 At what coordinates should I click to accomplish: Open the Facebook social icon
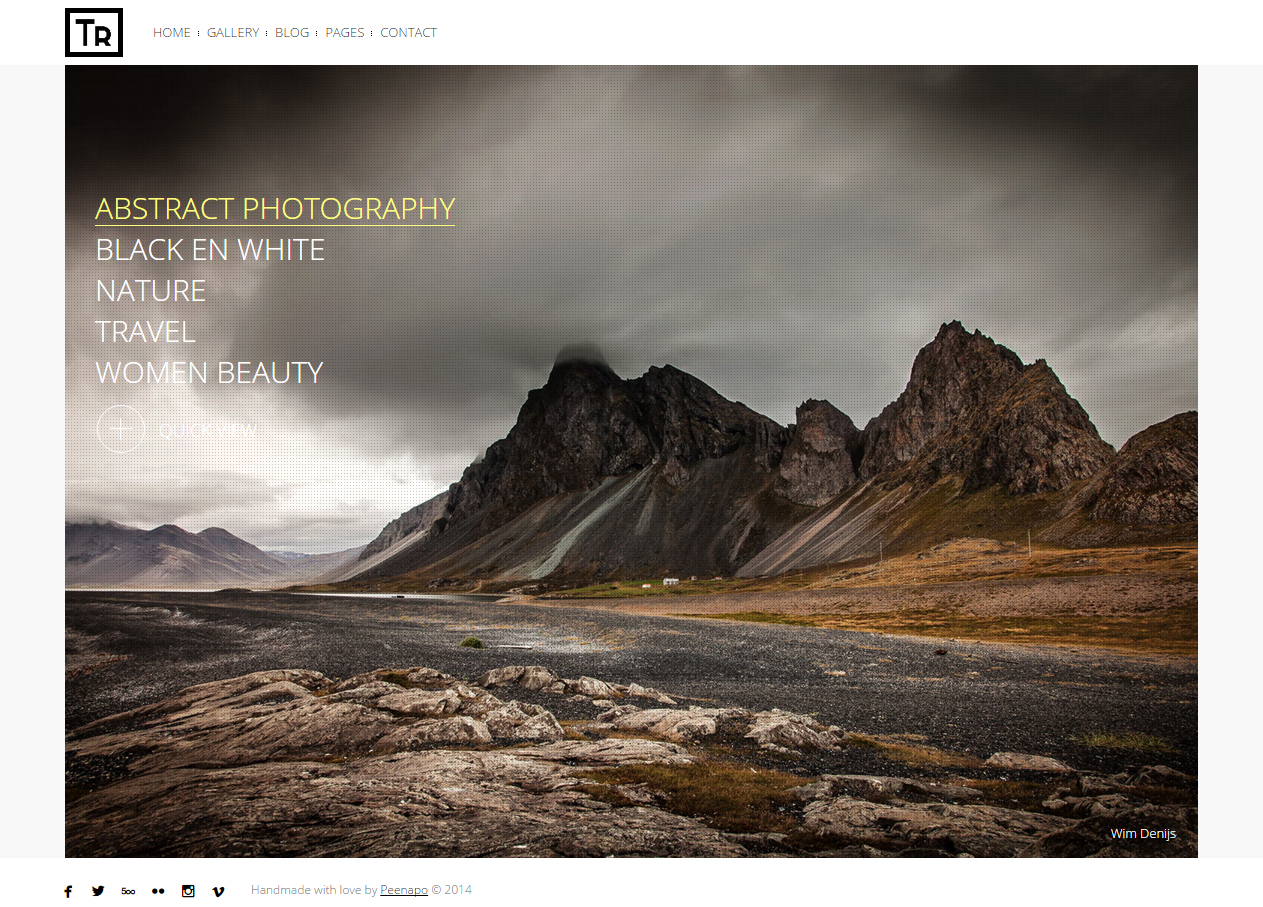pos(68,891)
